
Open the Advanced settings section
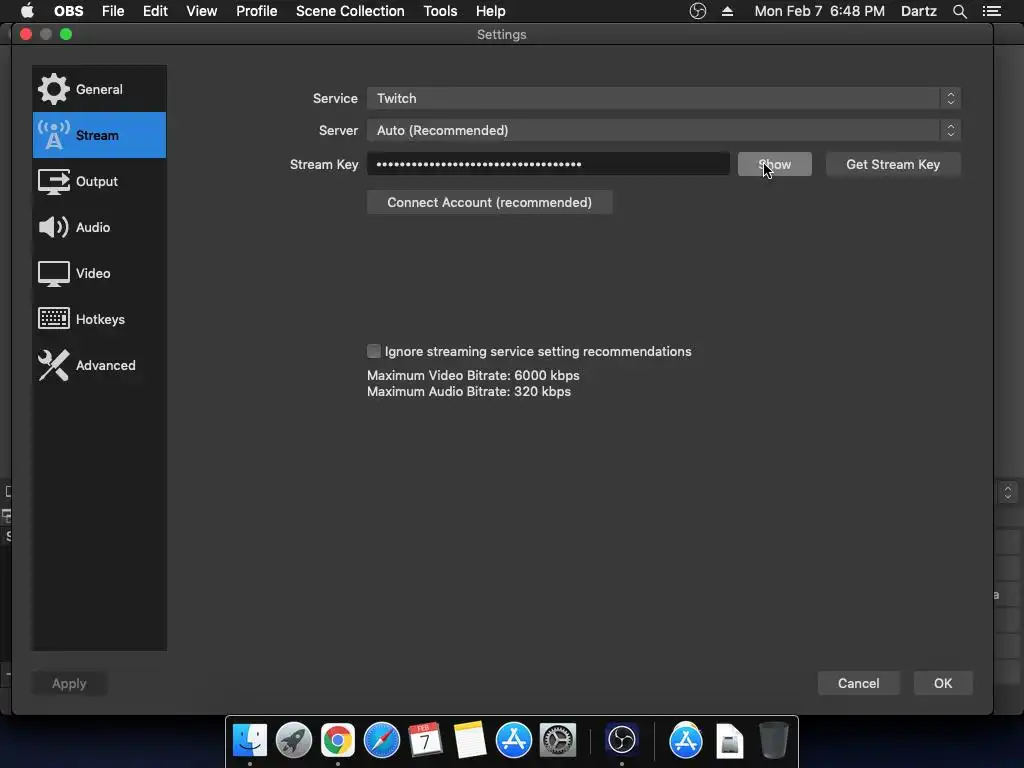99,365
